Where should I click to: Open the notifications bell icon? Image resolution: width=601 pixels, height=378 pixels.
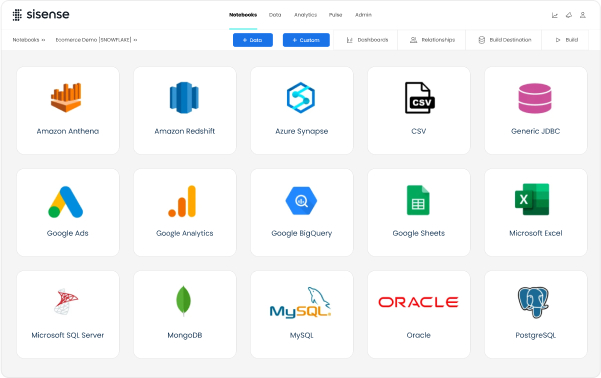click(x=569, y=15)
